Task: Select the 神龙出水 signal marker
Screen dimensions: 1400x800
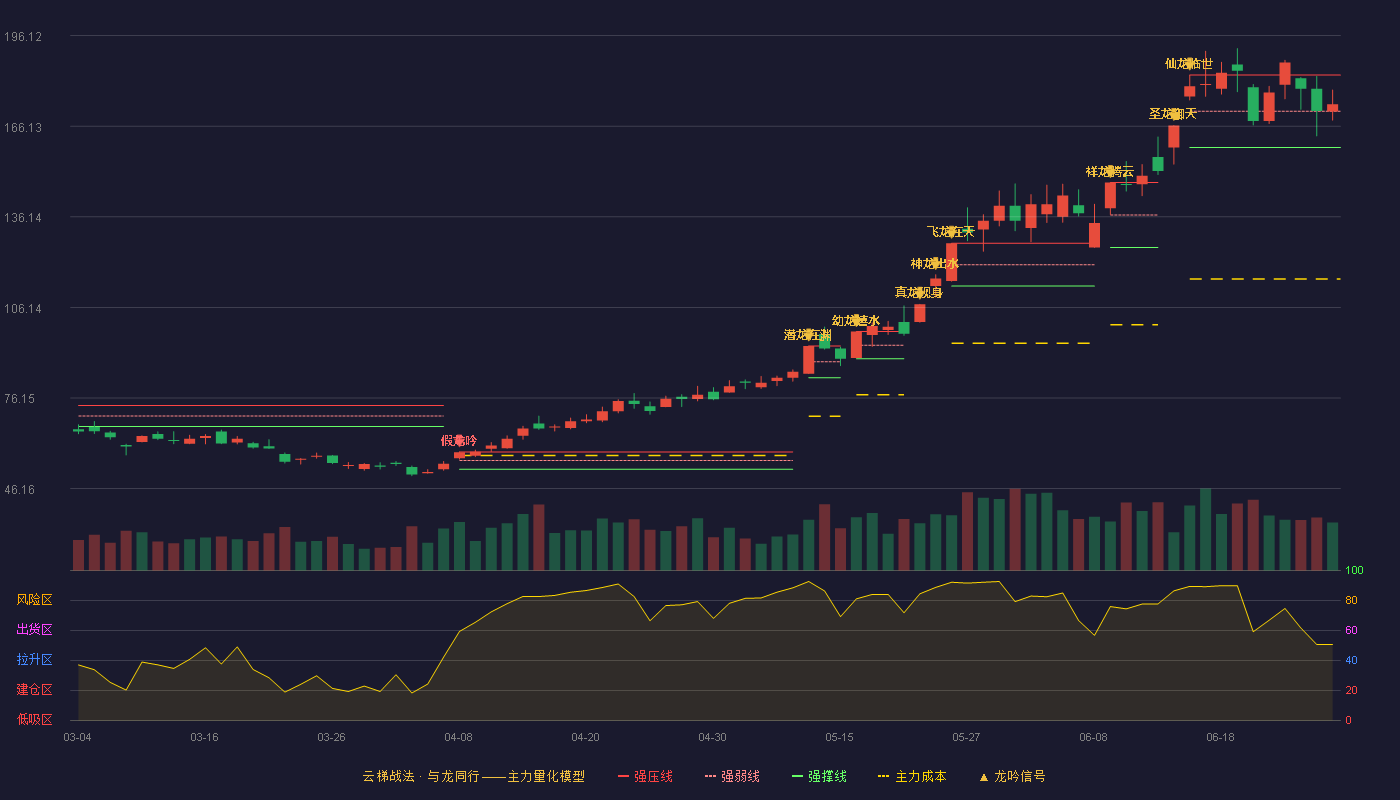Action: [x=935, y=264]
